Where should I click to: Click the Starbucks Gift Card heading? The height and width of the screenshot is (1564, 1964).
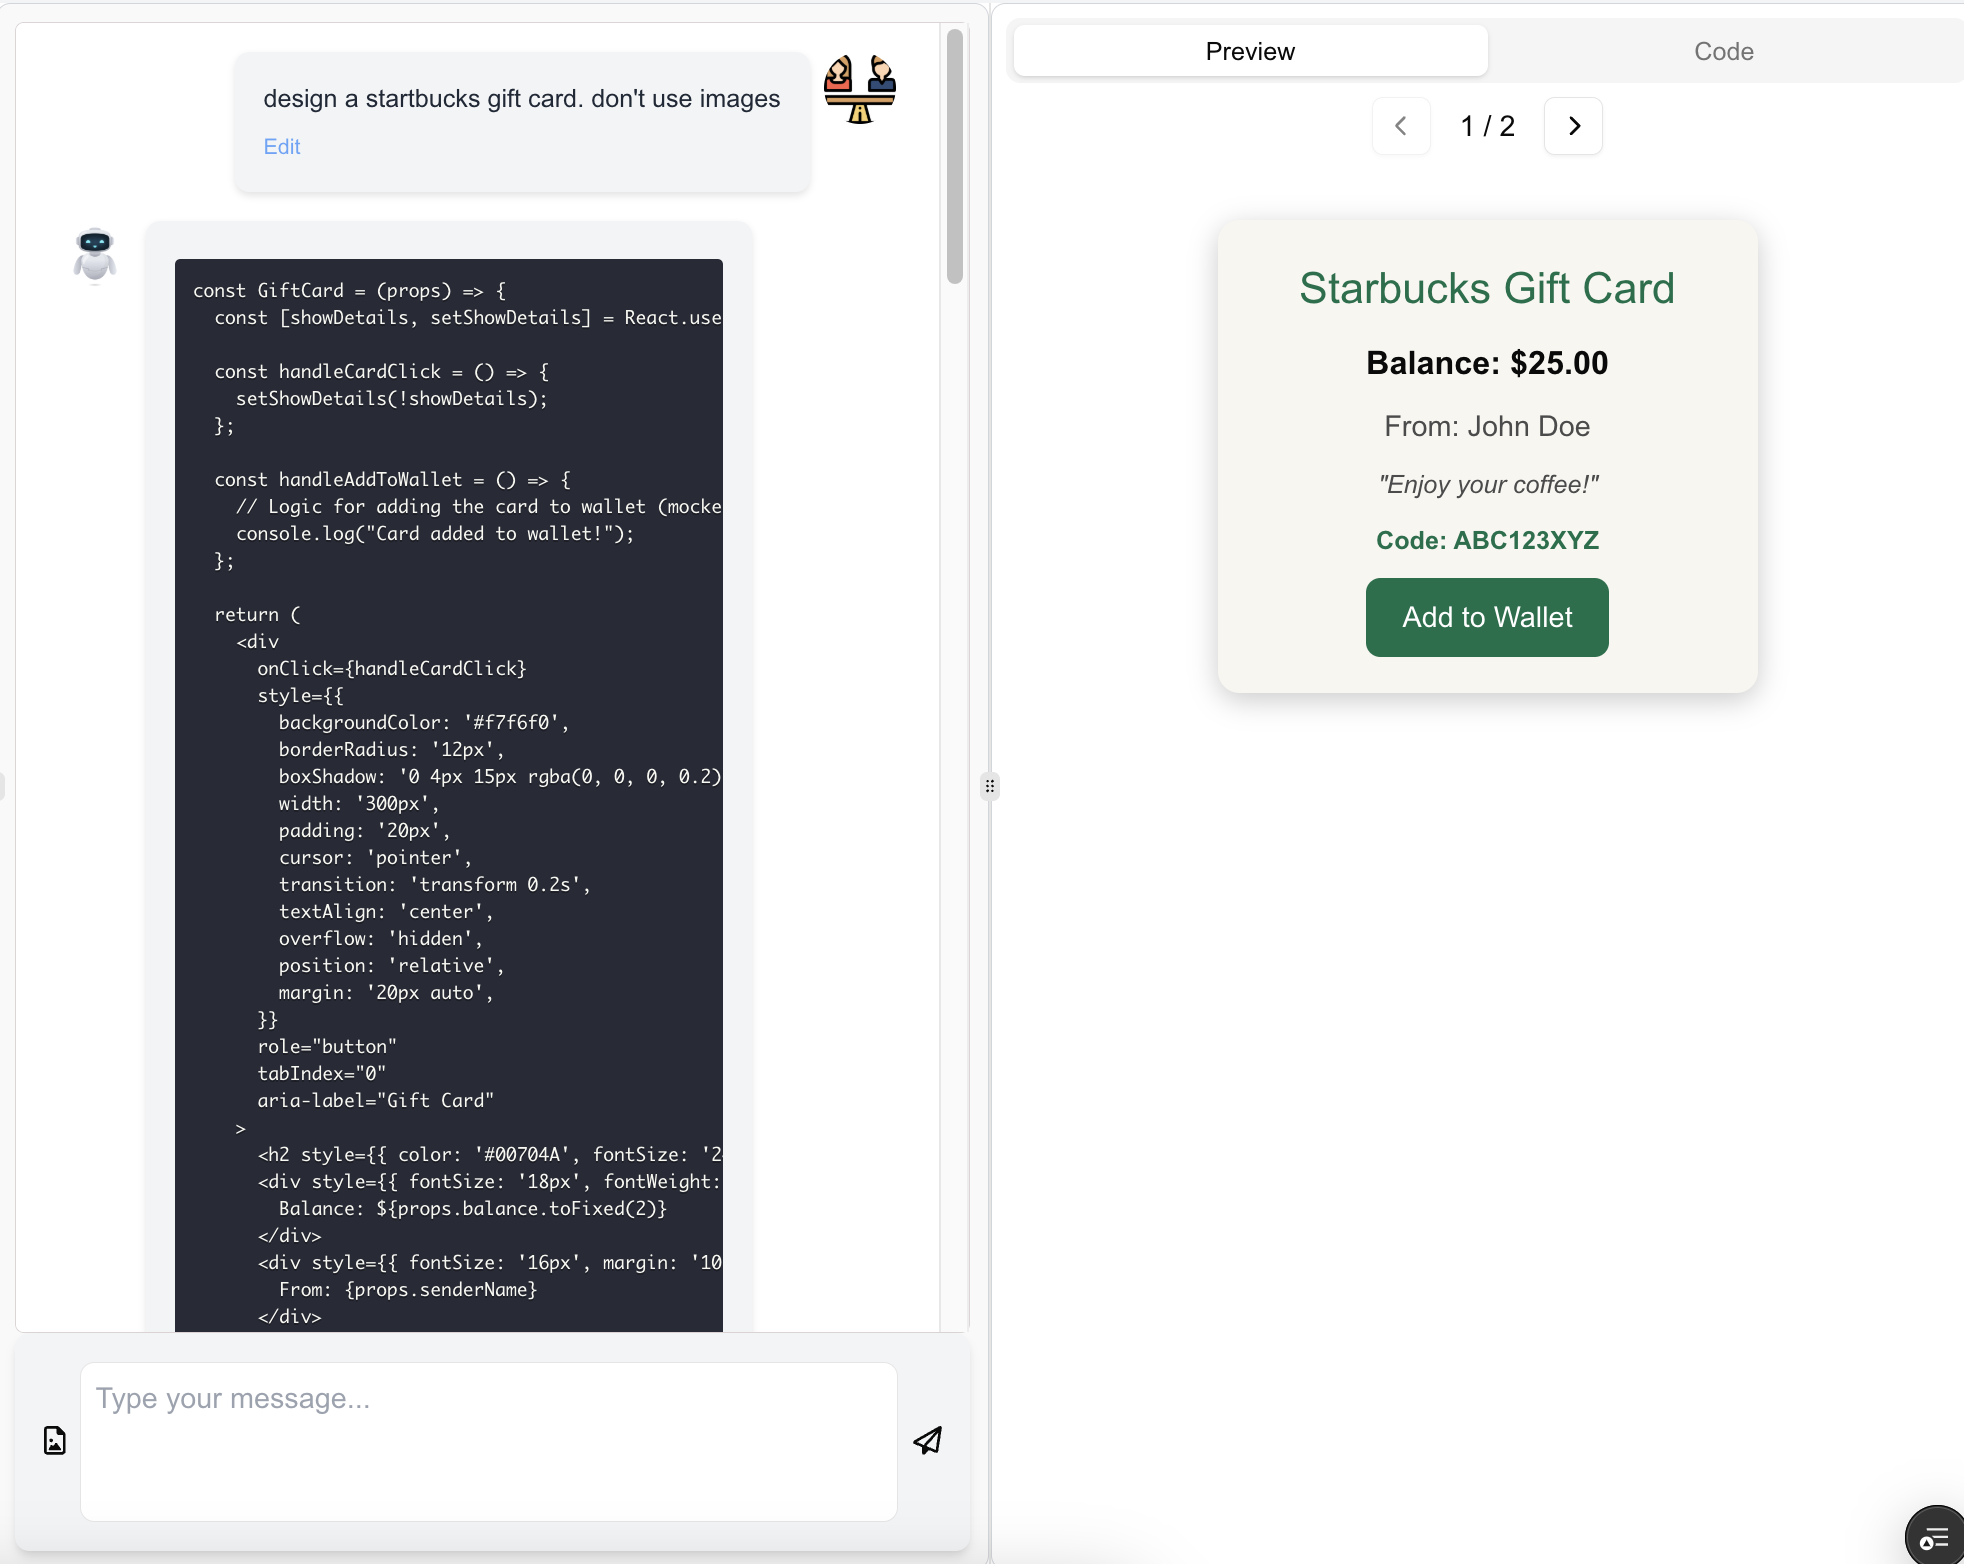click(1486, 289)
